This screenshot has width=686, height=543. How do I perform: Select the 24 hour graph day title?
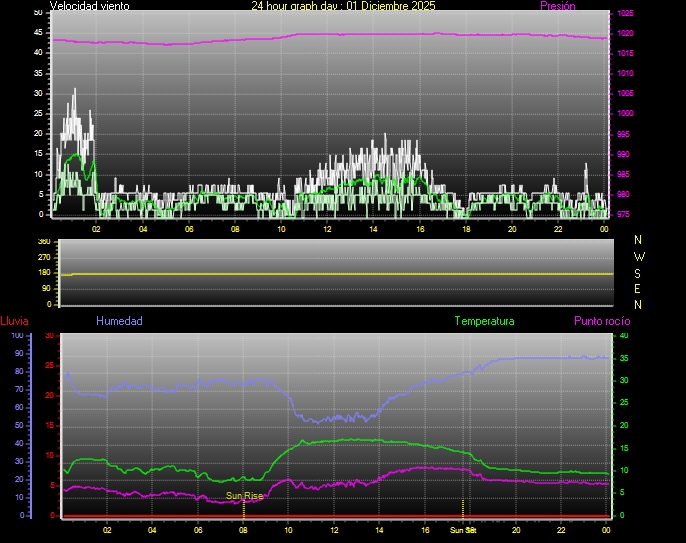(x=343, y=6)
